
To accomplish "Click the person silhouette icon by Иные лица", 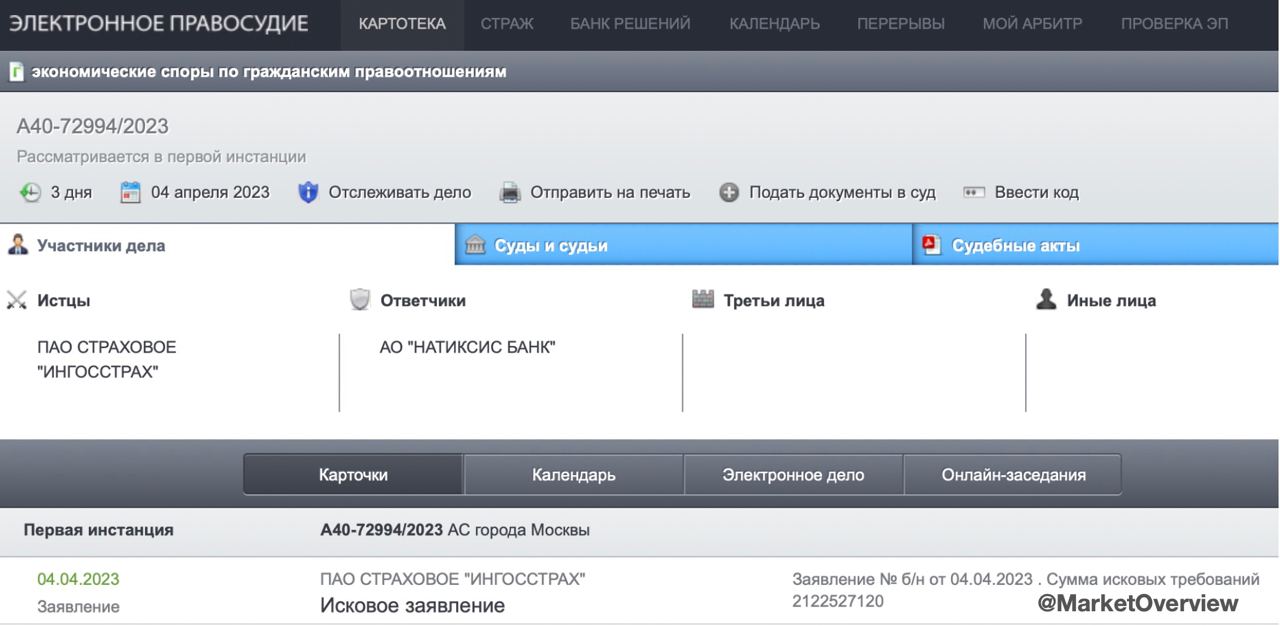I will pos(1046,299).
